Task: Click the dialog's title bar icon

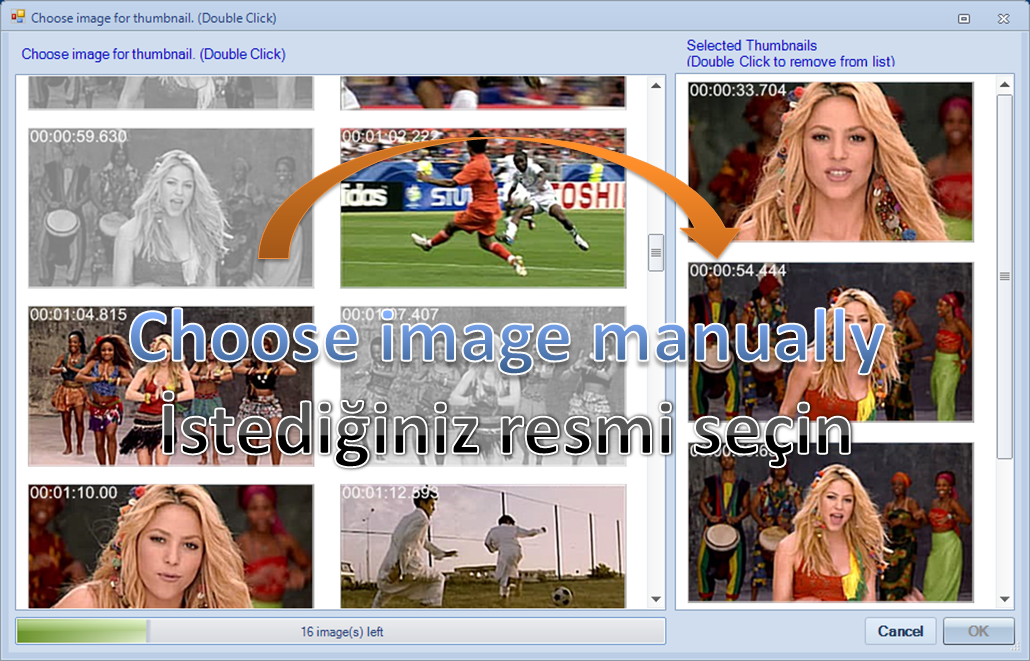Action: pos(18,16)
